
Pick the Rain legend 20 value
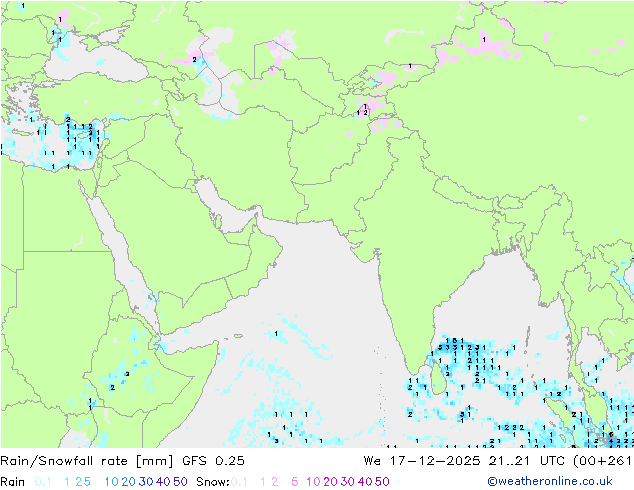pos(128,482)
